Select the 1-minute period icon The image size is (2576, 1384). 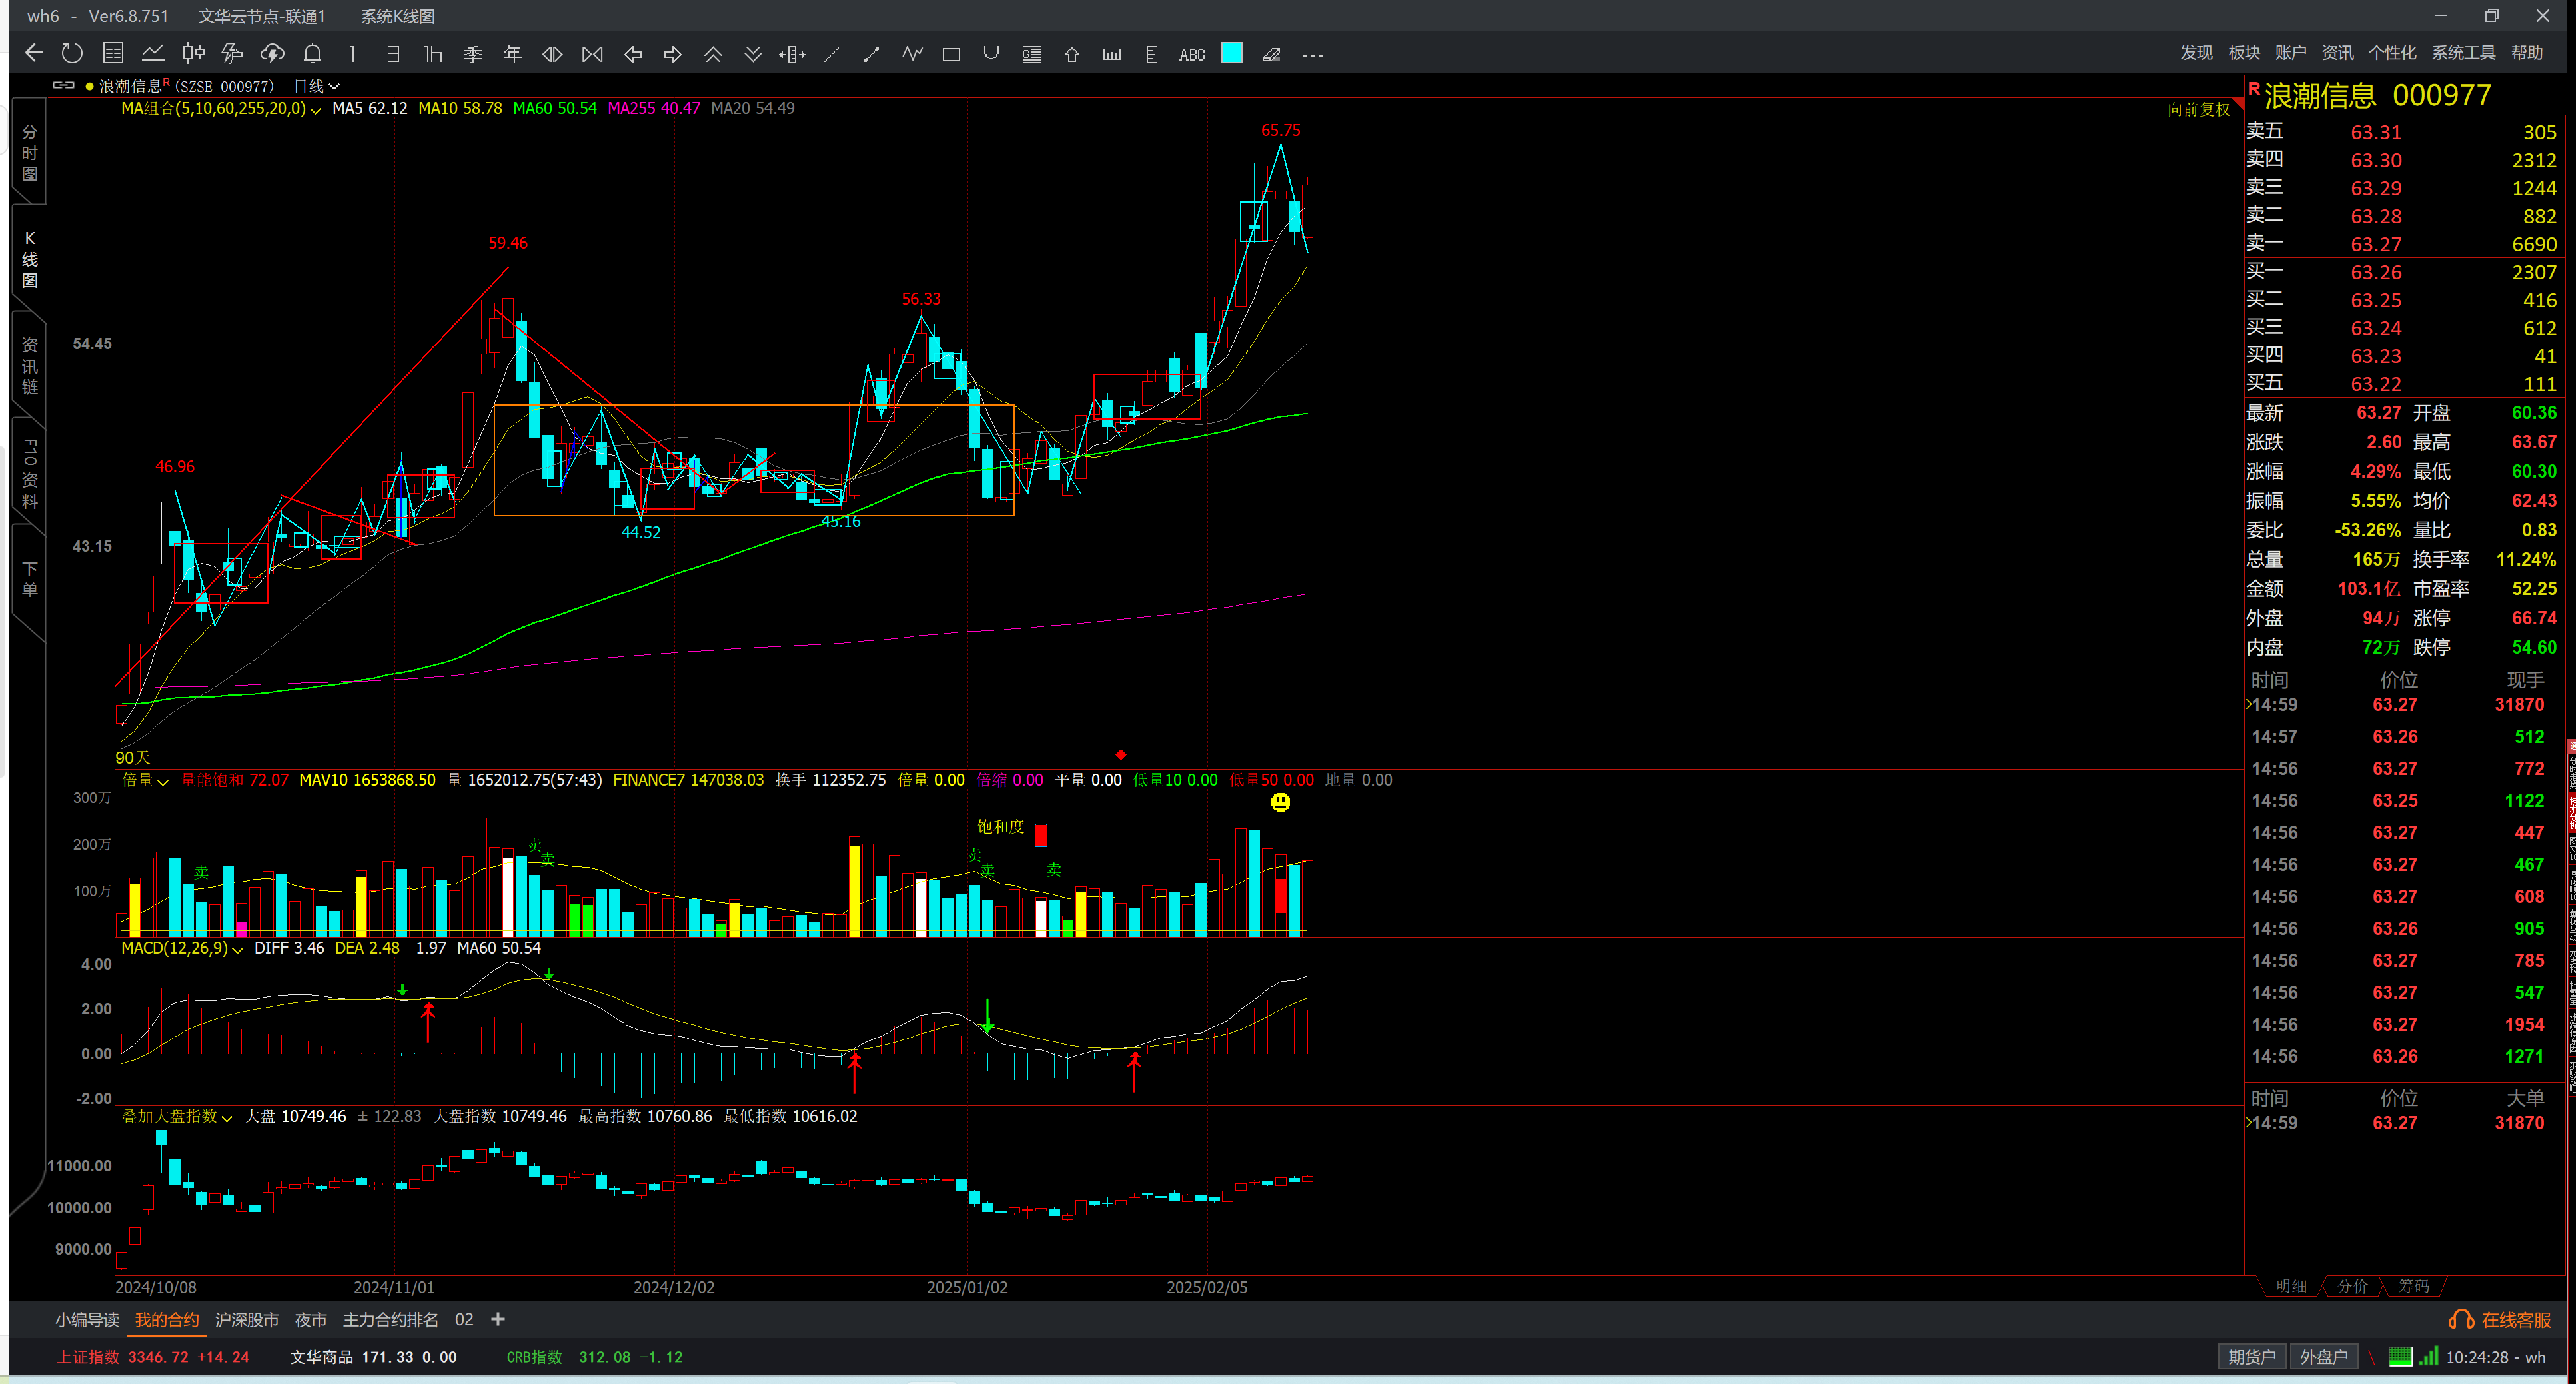pyautogui.click(x=352, y=54)
